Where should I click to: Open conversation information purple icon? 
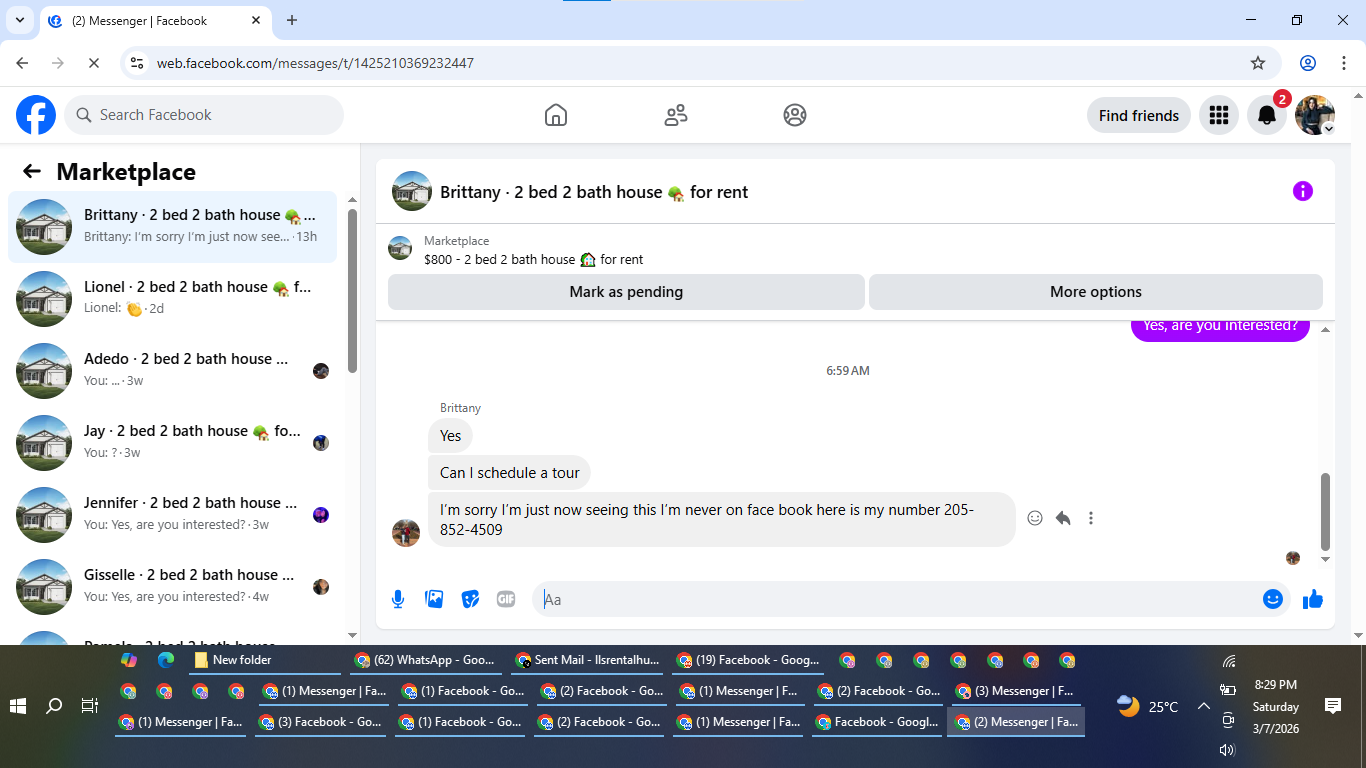point(1302,191)
